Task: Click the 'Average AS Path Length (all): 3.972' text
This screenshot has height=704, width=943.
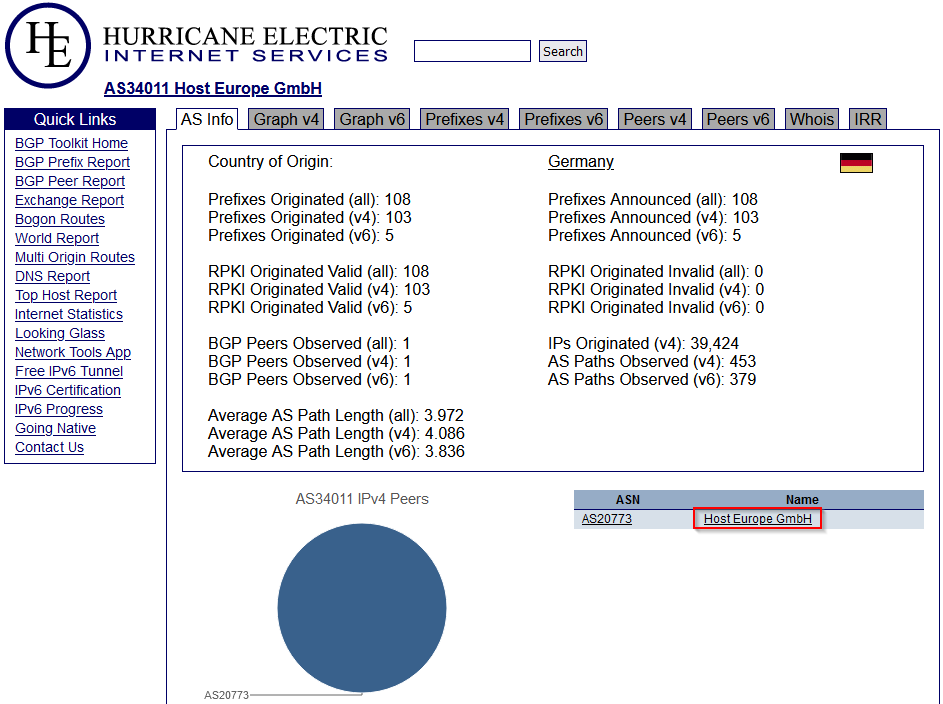Action: pos(336,416)
